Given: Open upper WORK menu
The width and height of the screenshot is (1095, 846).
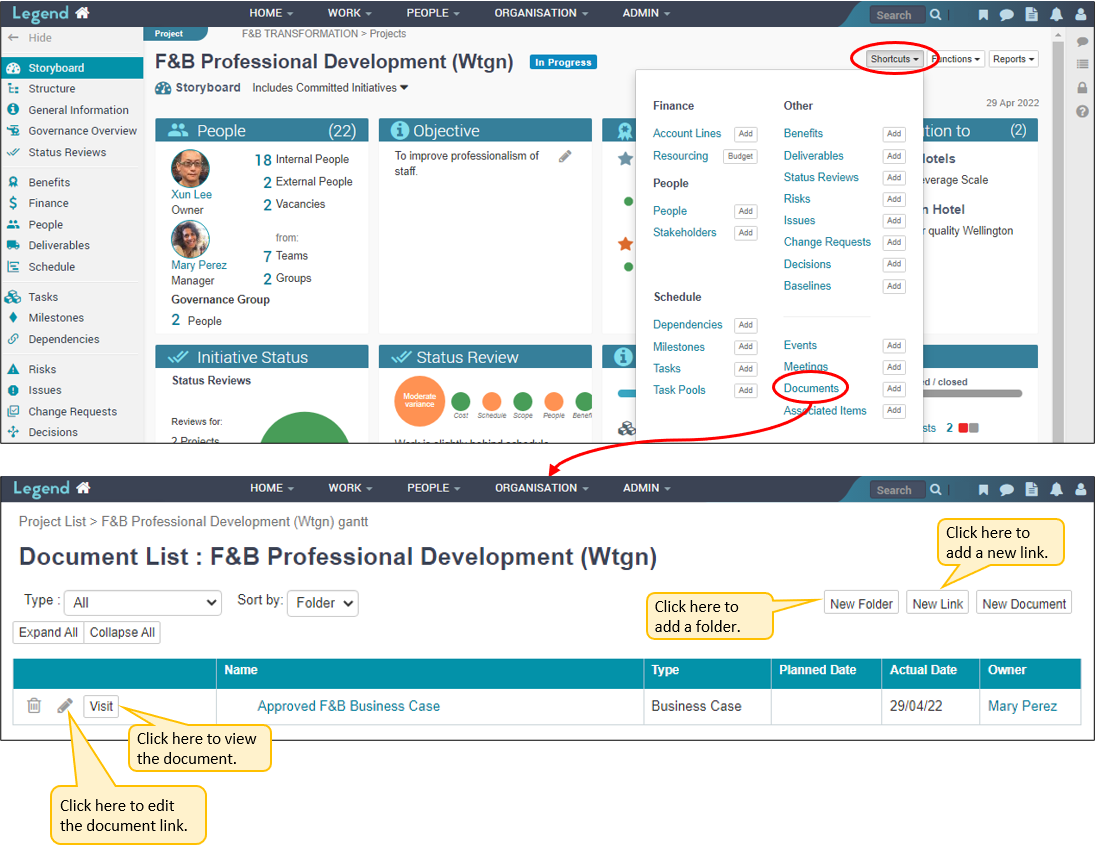Looking at the screenshot, I should (x=349, y=13).
